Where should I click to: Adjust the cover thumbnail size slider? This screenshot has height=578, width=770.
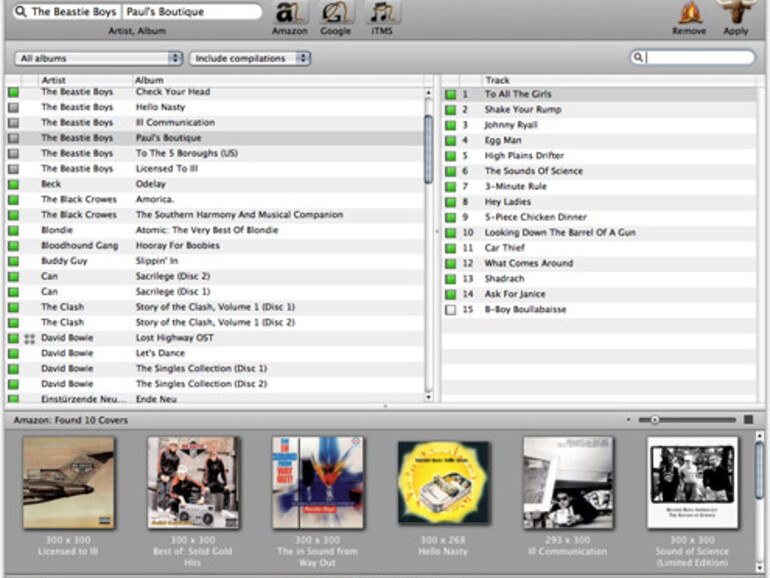click(655, 420)
